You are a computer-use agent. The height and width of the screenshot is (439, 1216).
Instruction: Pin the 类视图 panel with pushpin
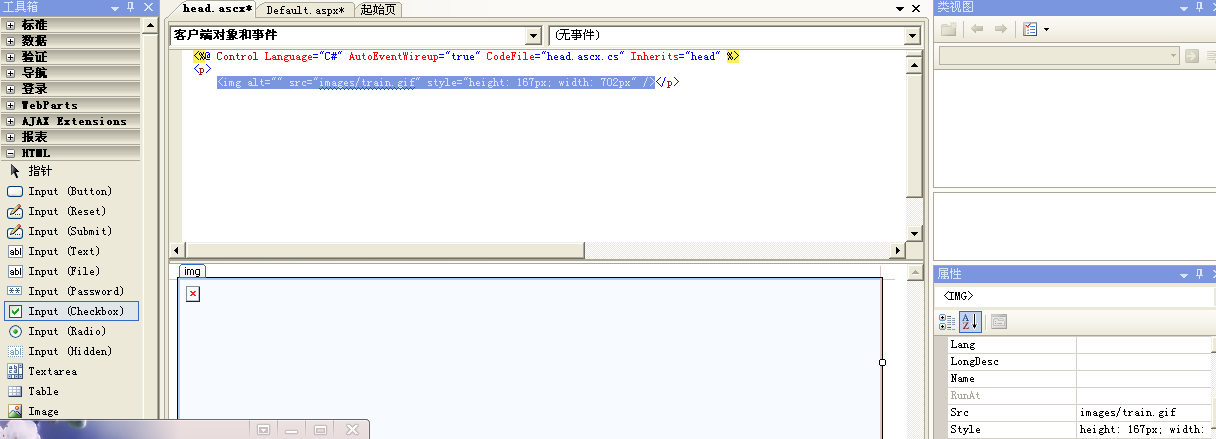click(1200, 7)
